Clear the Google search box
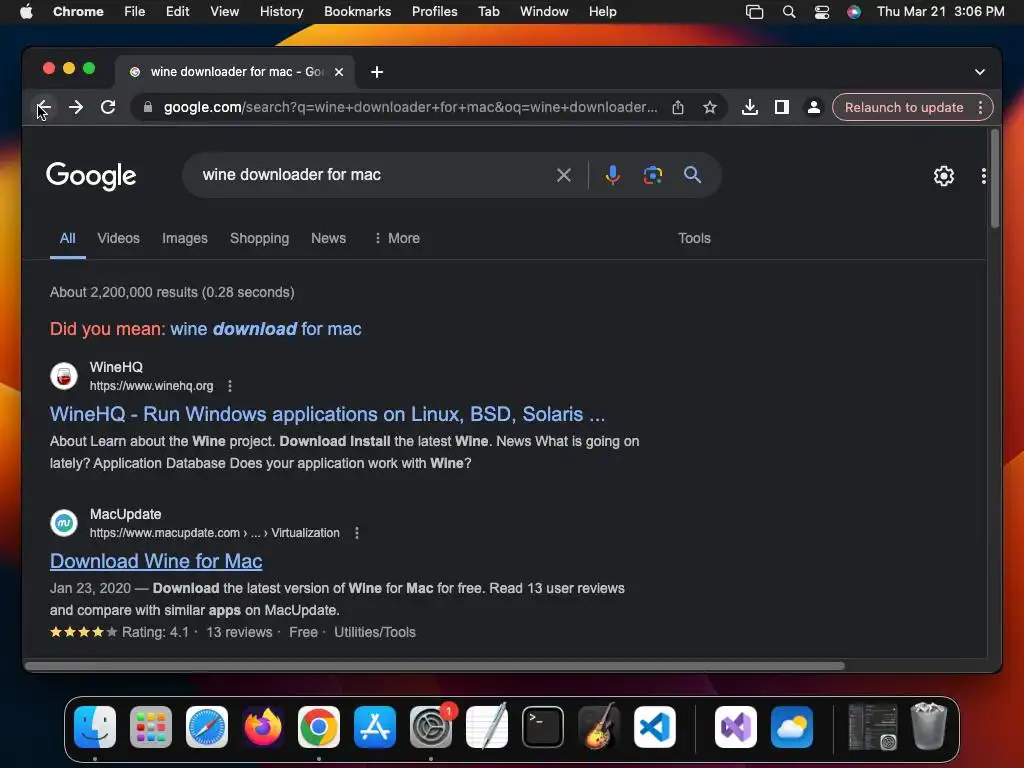This screenshot has width=1024, height=768. (x=564, y=175)
